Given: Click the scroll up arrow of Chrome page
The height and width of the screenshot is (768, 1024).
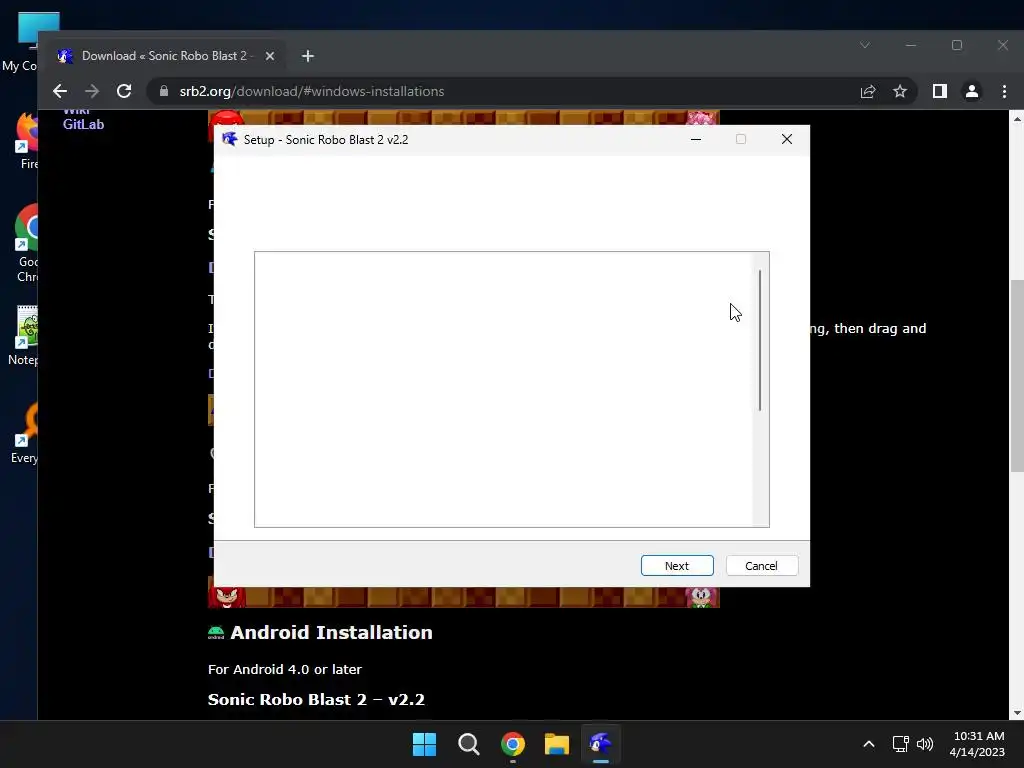Looking at the screenshot, I should pos(1017,118).
